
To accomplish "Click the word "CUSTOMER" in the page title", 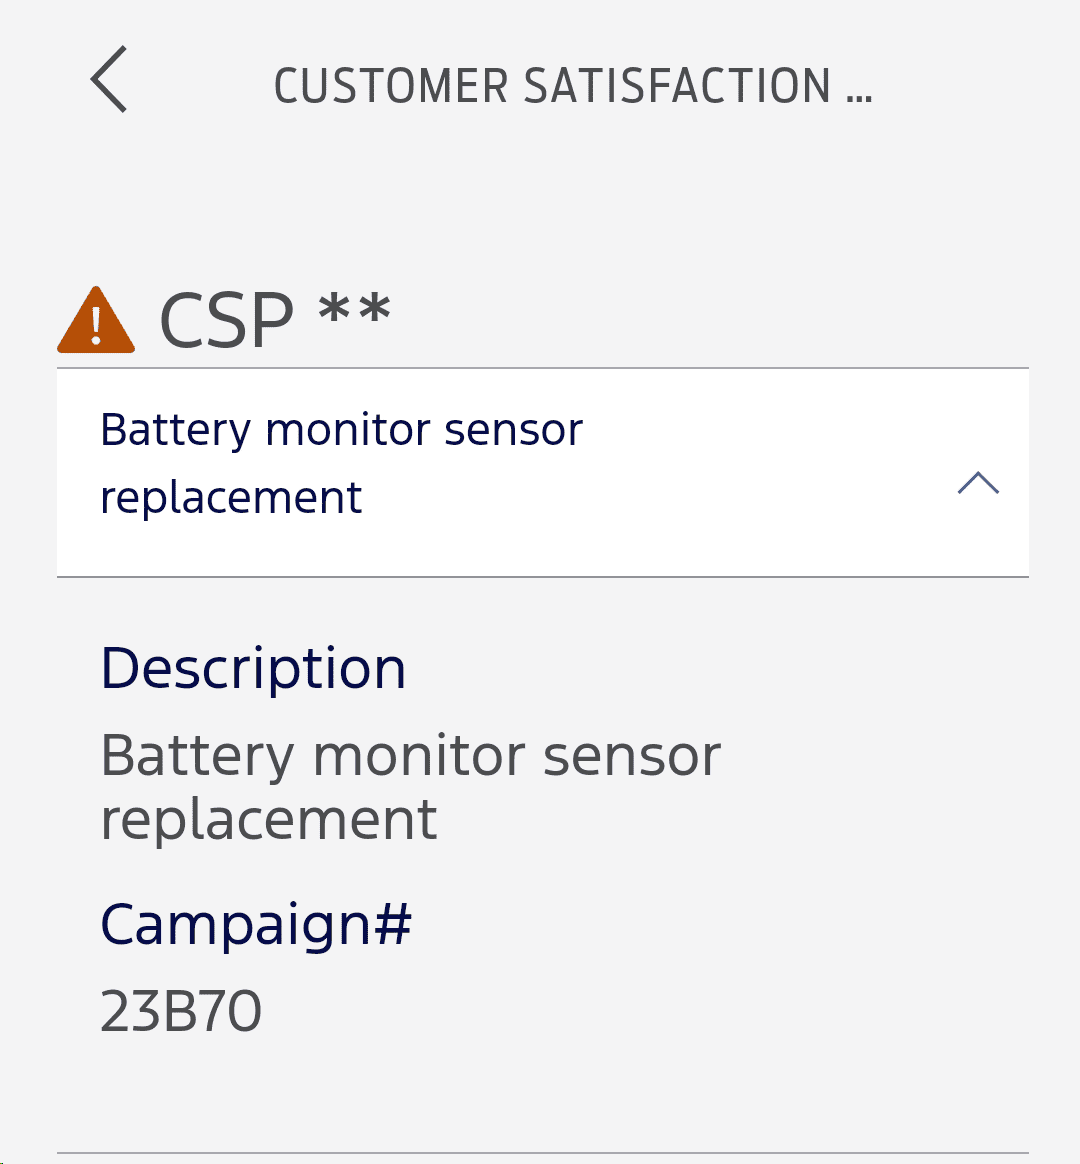I will tap(391, 86).
